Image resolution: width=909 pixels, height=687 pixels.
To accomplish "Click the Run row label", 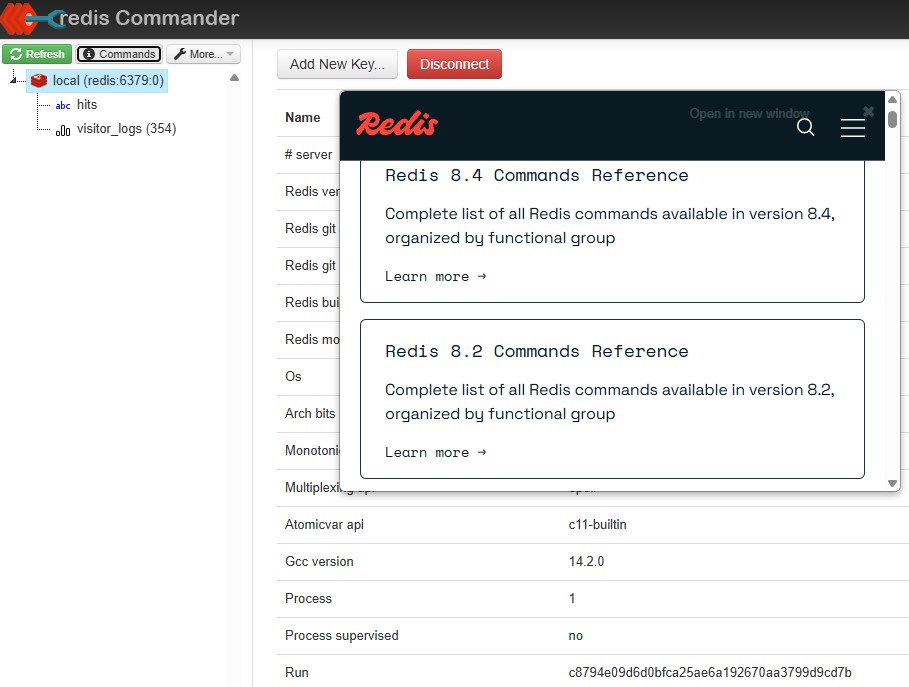I will (297, 673).
